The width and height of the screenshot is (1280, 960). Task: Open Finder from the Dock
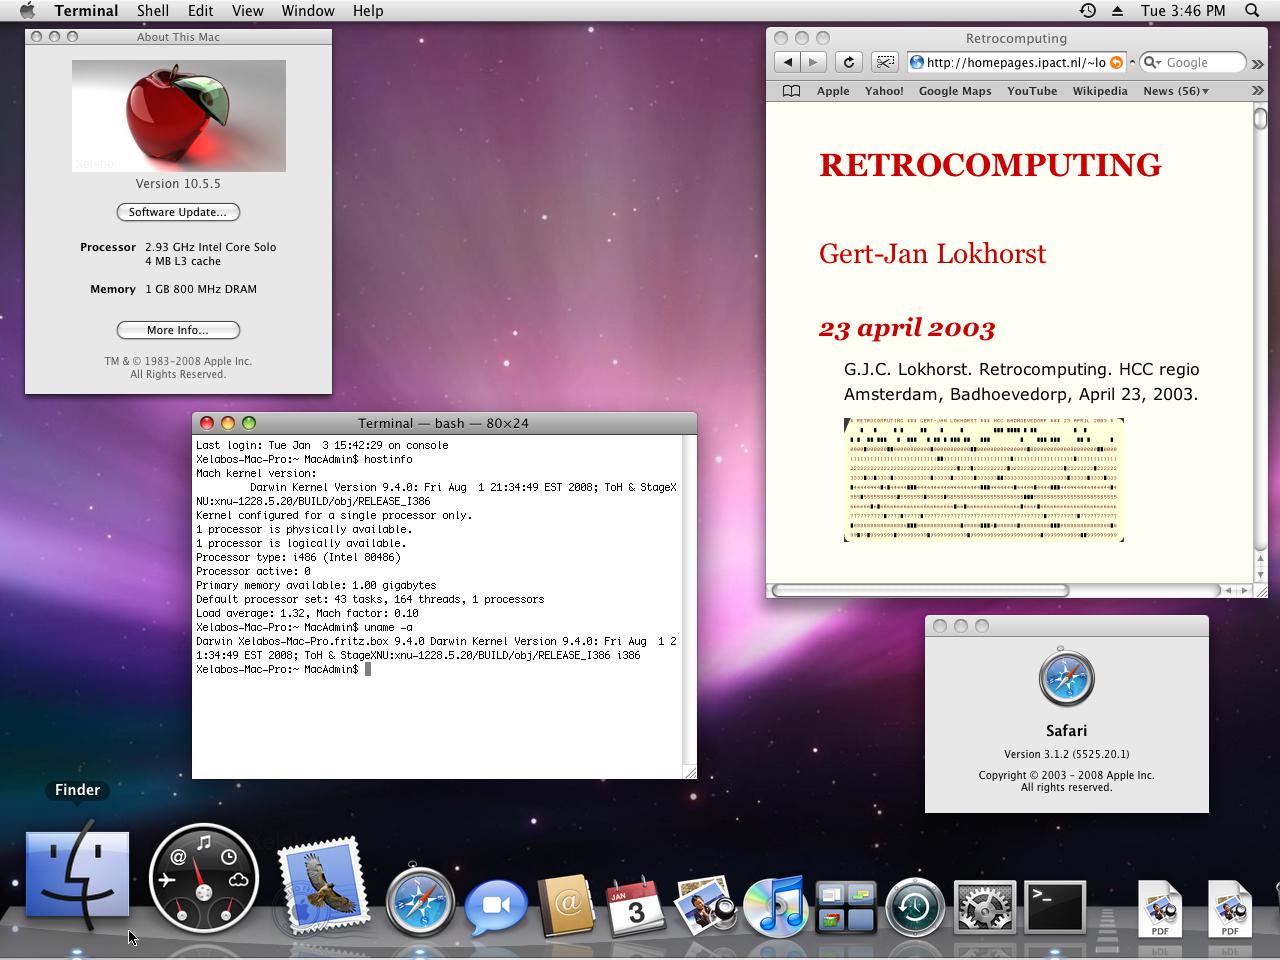[77, 874]
